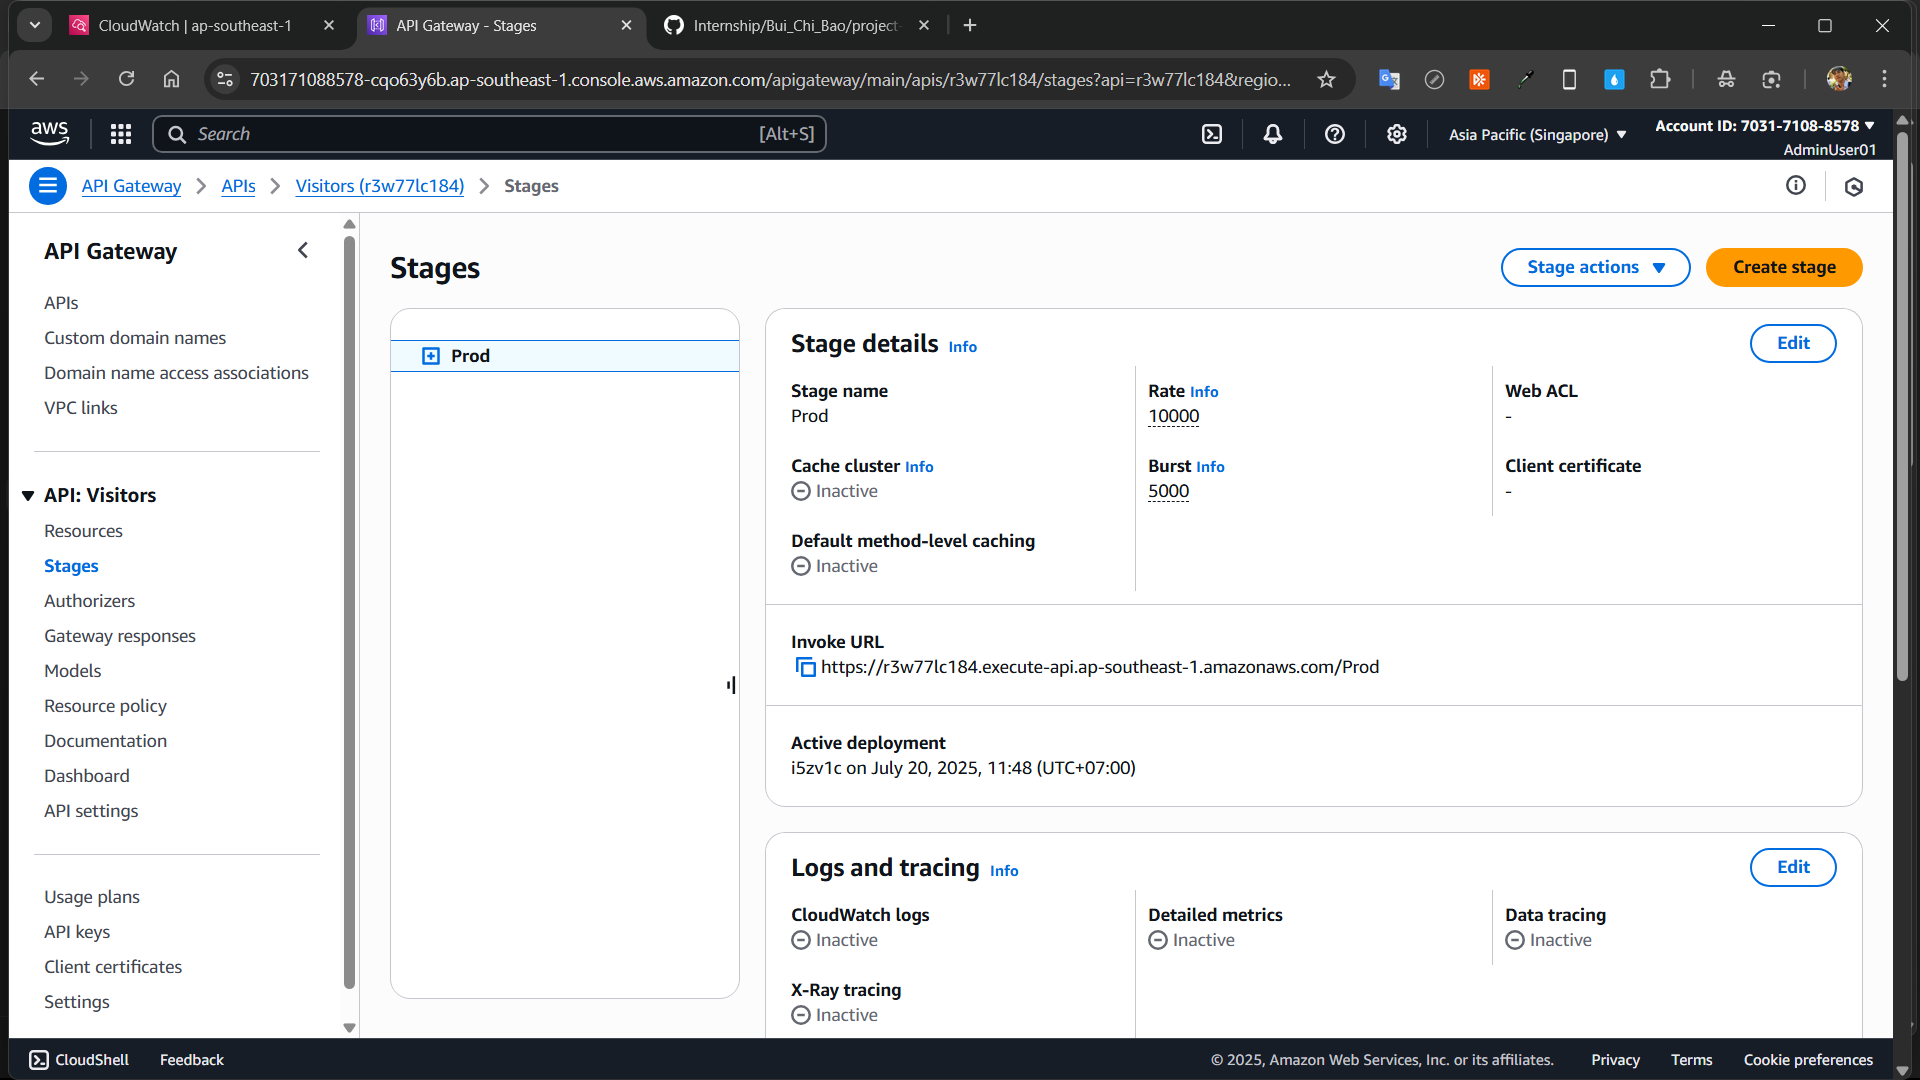The width and height of the screenshot is (1920, 1080).
Task: Open the notifications bell
Action: click(1273, 134)
